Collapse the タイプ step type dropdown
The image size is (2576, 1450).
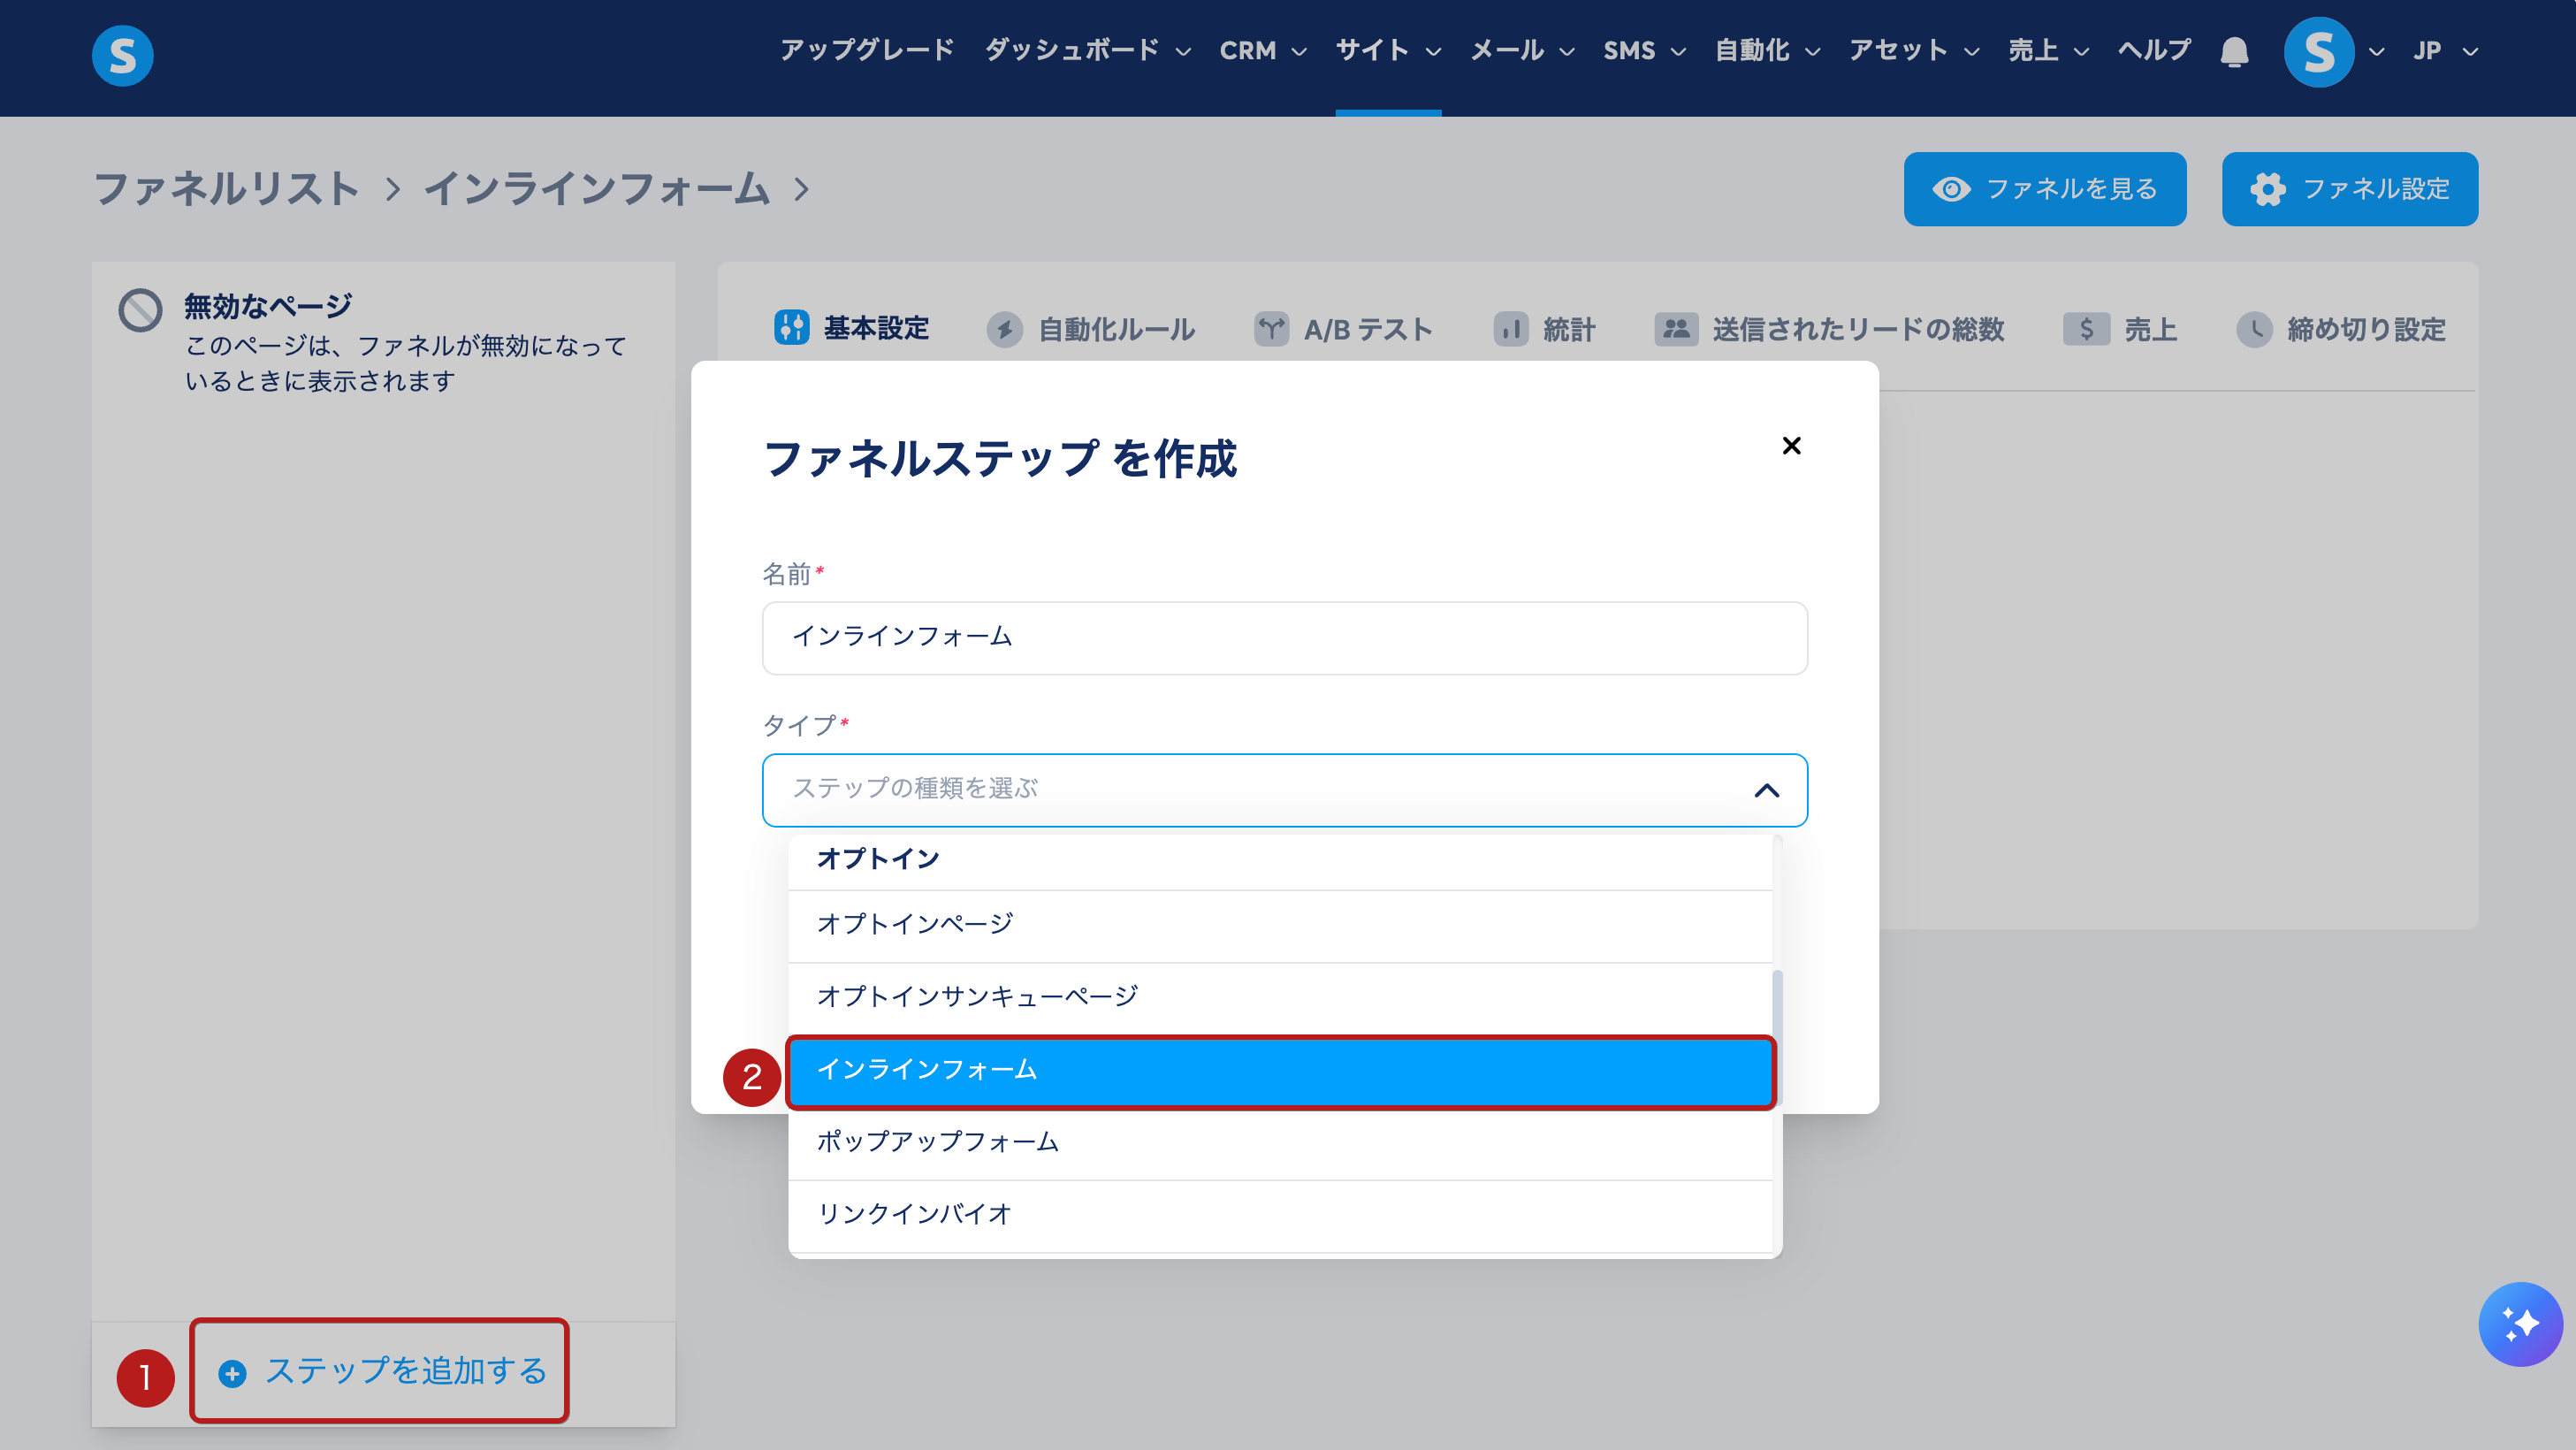(x=1766, y=790)
